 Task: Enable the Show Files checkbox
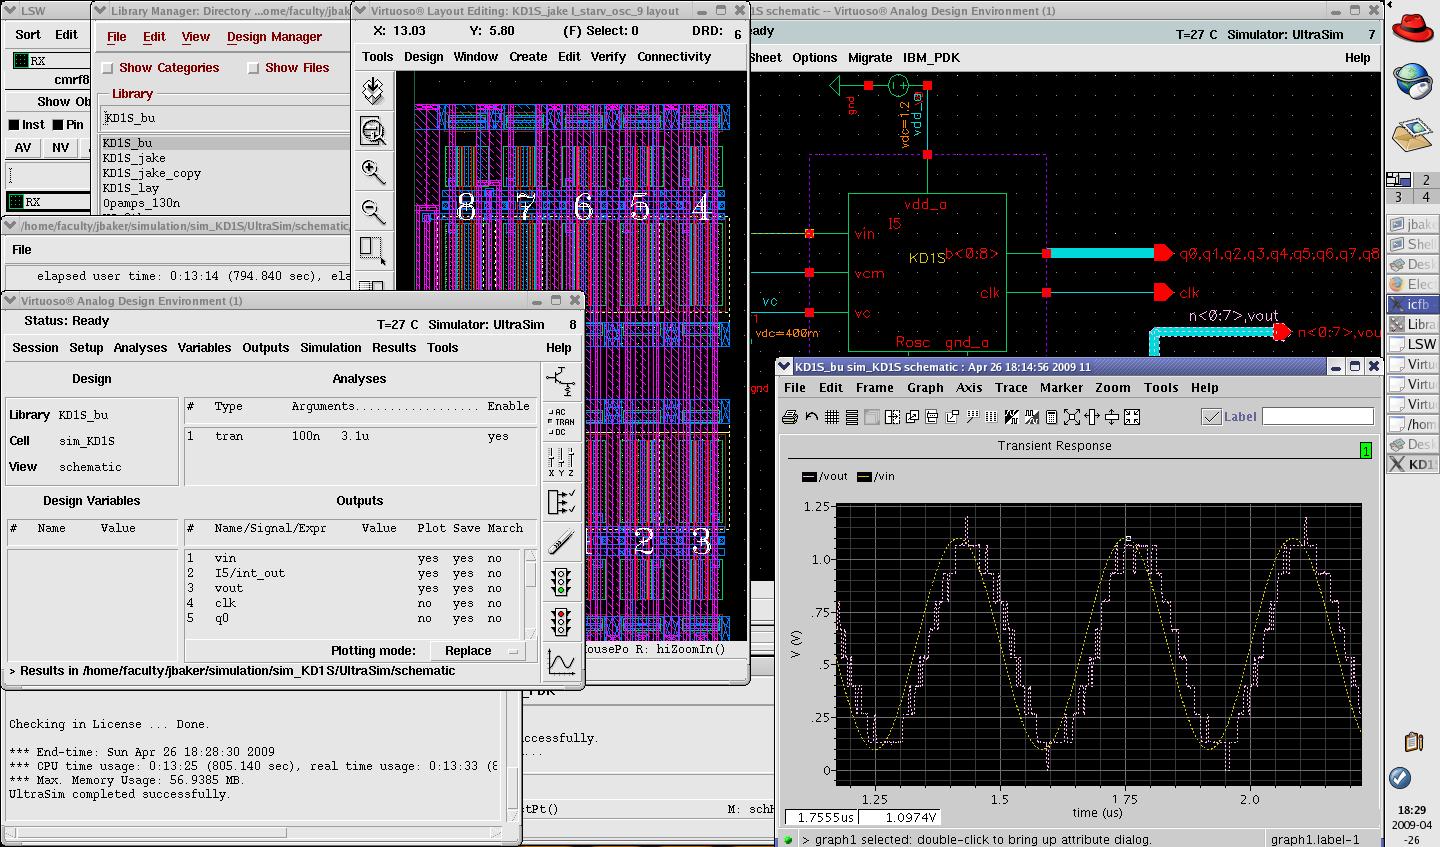[x=253, y=68]
